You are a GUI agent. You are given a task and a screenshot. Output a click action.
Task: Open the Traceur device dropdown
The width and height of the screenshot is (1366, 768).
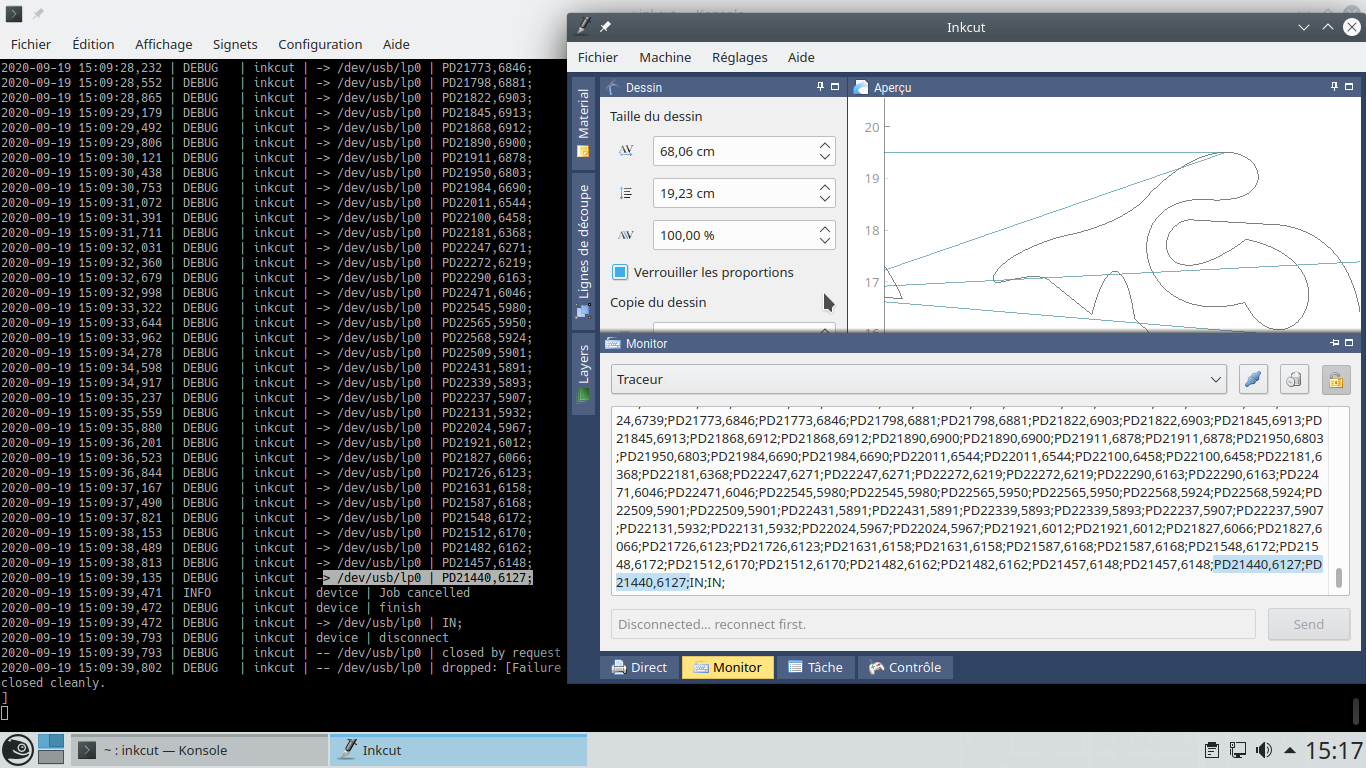[1214, 379]
